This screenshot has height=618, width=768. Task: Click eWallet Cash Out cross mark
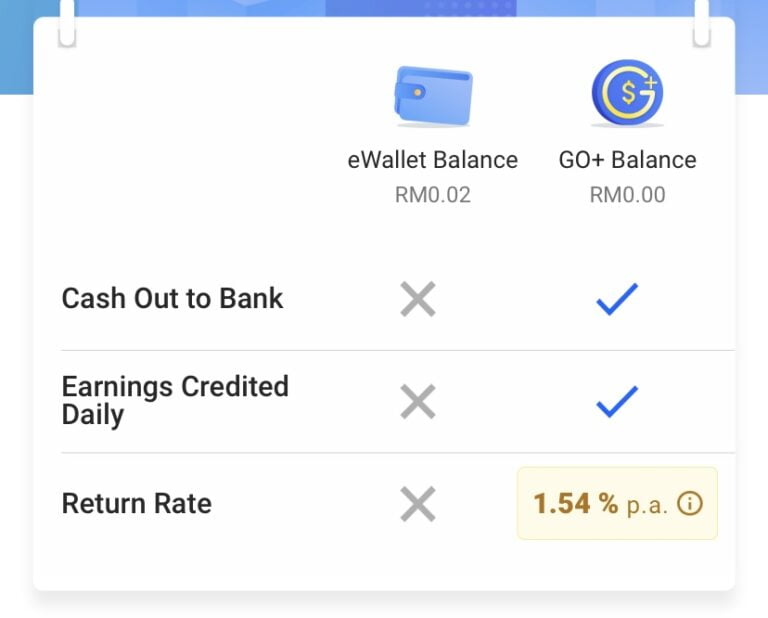coord(418,299)
